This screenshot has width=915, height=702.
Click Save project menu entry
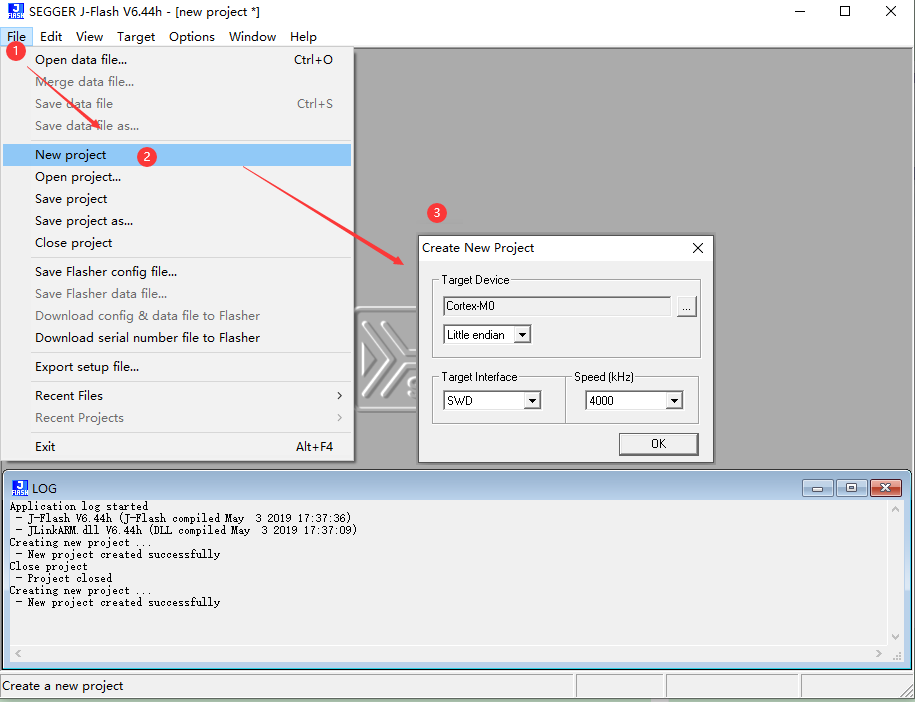coord(177,199)
